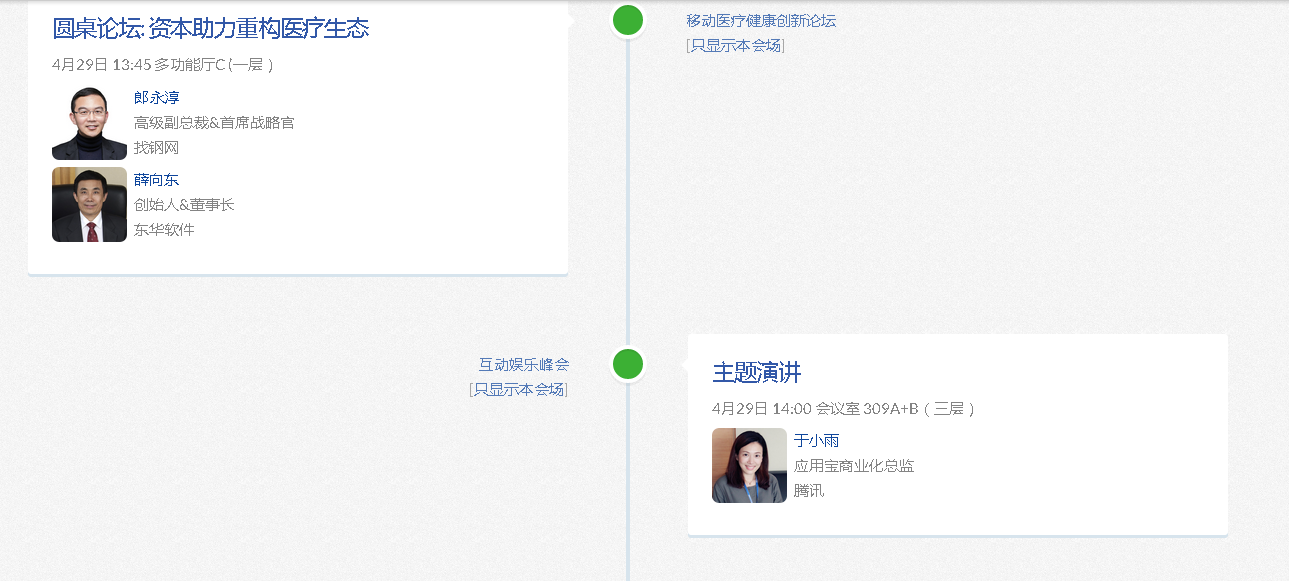The image size is (1289, 581).
Task: Open speaker name 薛向东
Action: (157, 179)
